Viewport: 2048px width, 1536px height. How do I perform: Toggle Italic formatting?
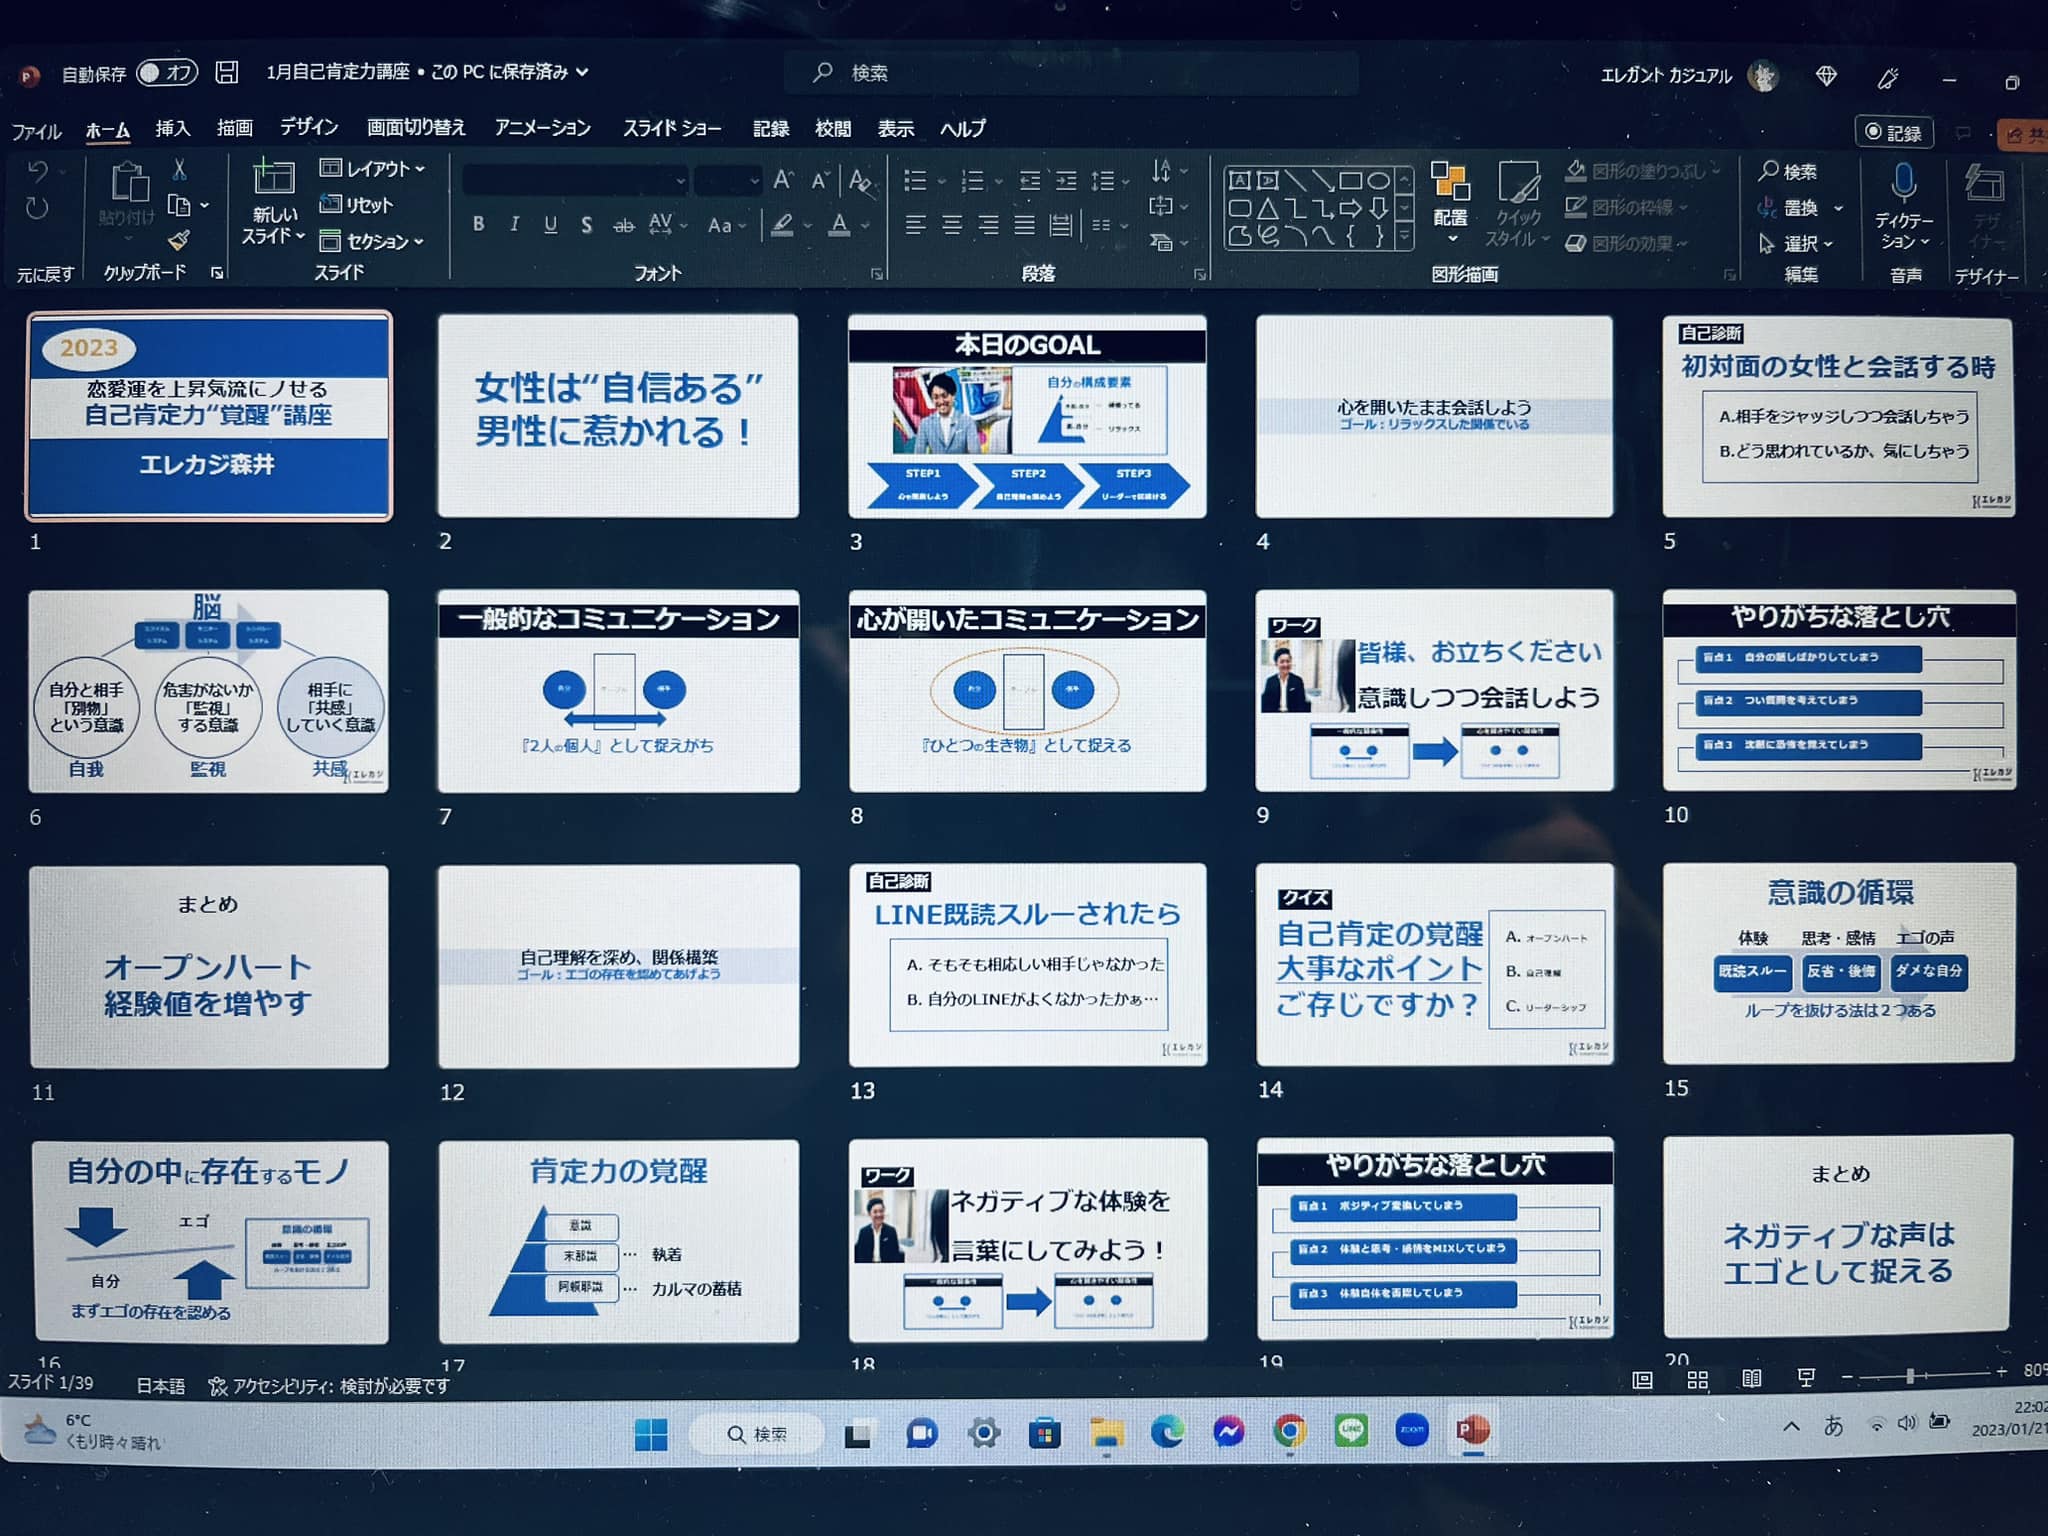coord(514,224)
